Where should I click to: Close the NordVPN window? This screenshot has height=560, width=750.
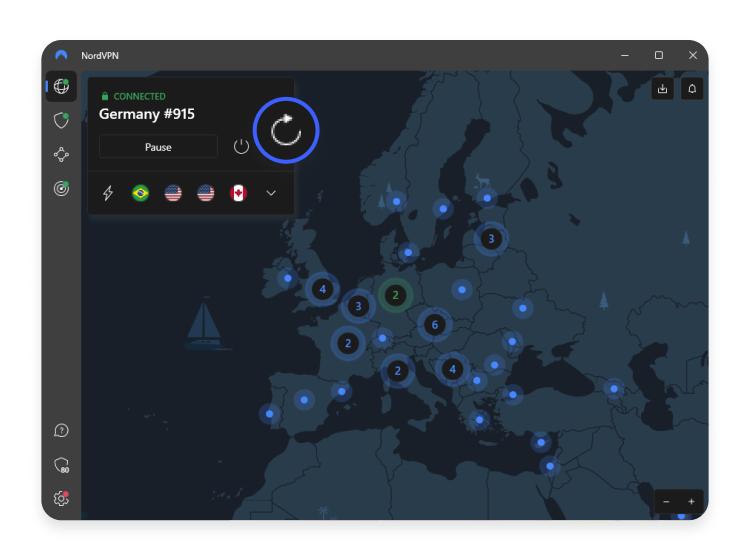(693, 55)
